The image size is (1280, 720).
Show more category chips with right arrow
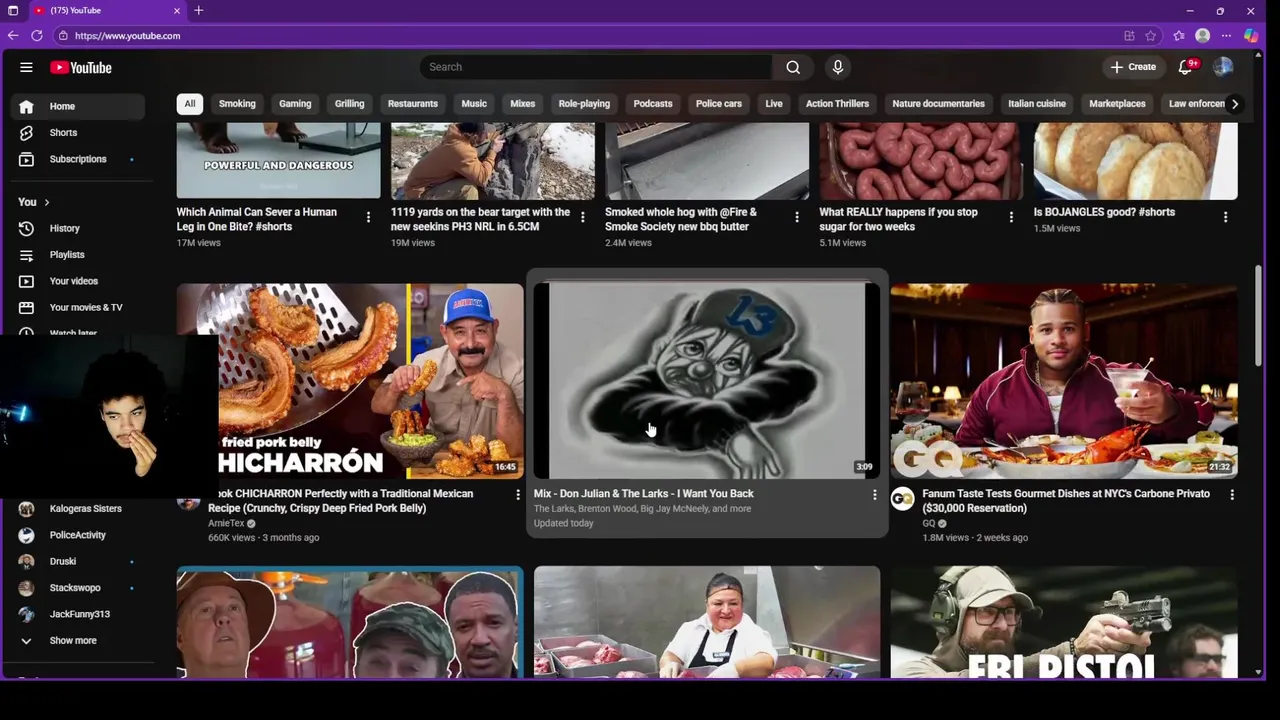tap(1234, 104)
